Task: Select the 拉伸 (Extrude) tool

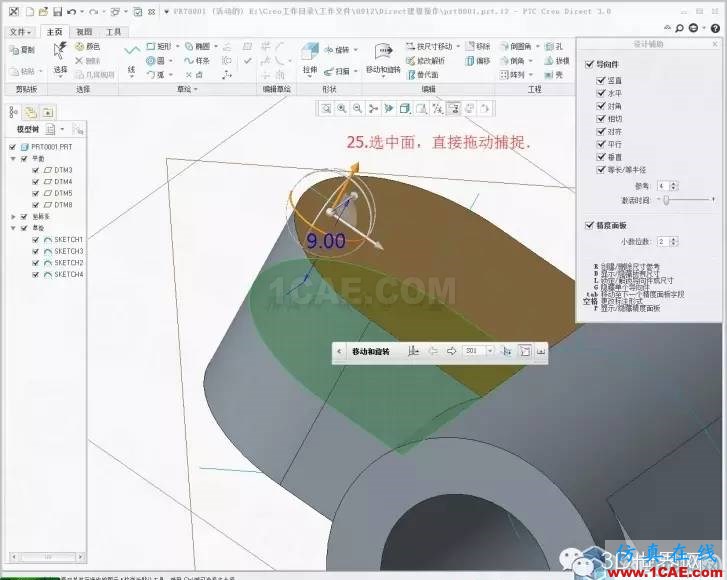Action: (310, 59)
